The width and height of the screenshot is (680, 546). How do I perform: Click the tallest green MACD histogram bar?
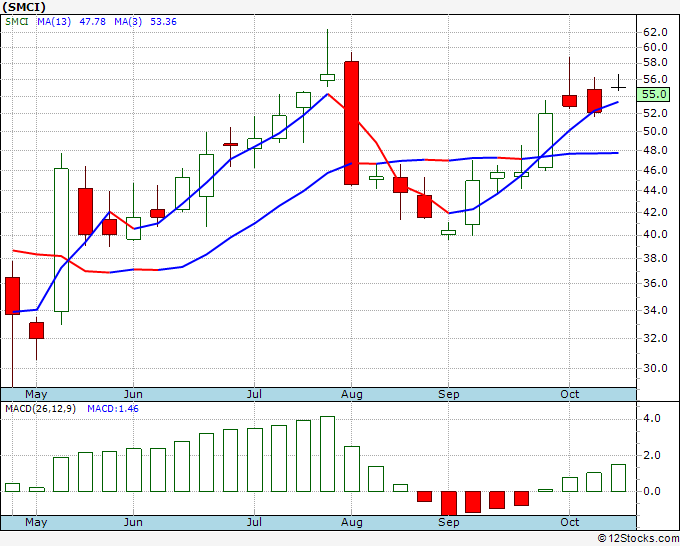tap(327, 454)
